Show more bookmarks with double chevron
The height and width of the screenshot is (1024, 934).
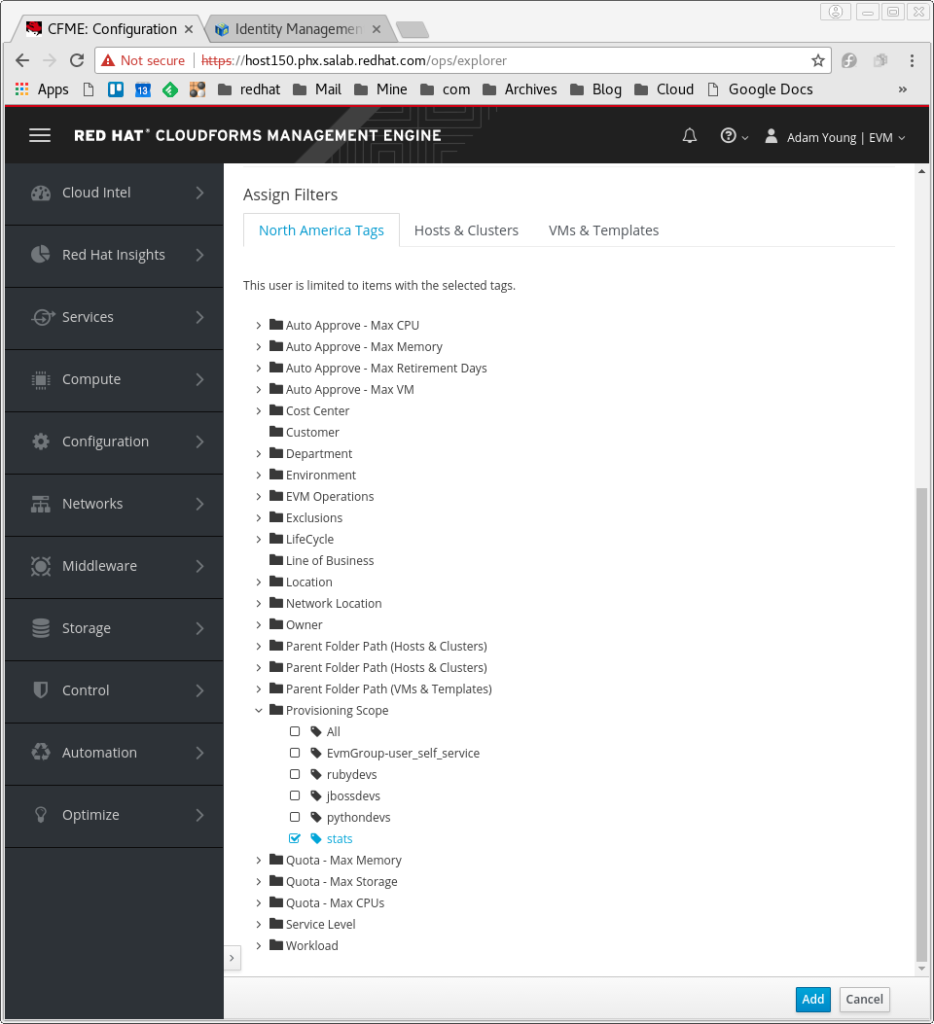[x=903, y=89]
